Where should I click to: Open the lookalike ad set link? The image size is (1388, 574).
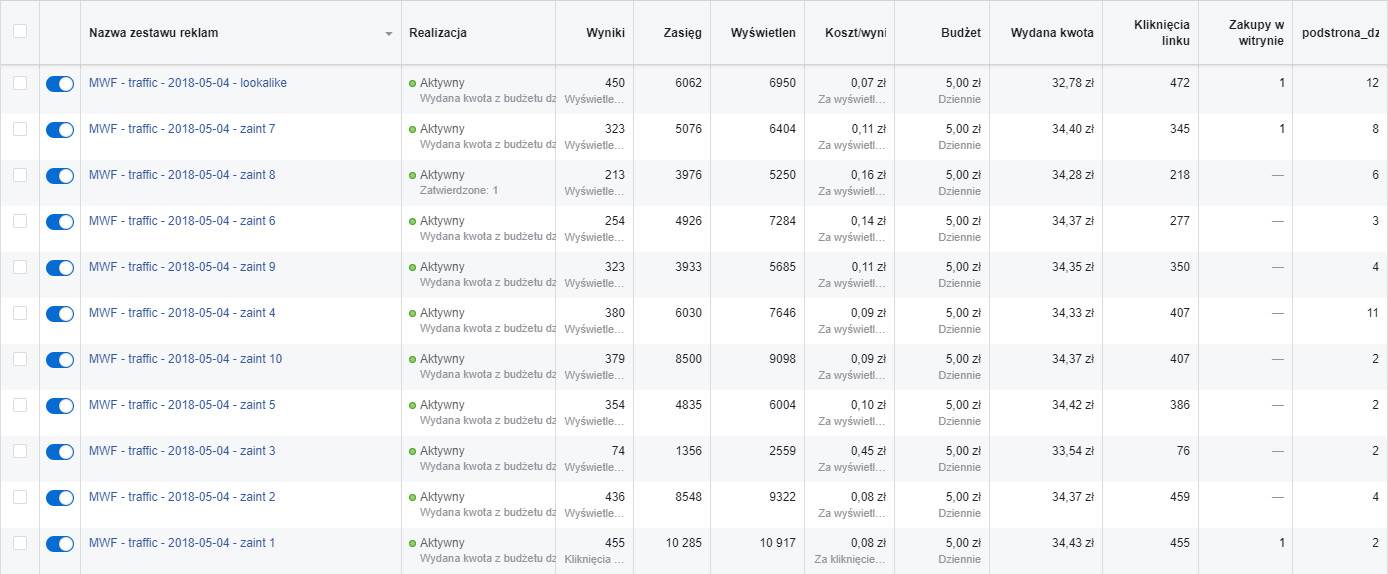point(187,83)
